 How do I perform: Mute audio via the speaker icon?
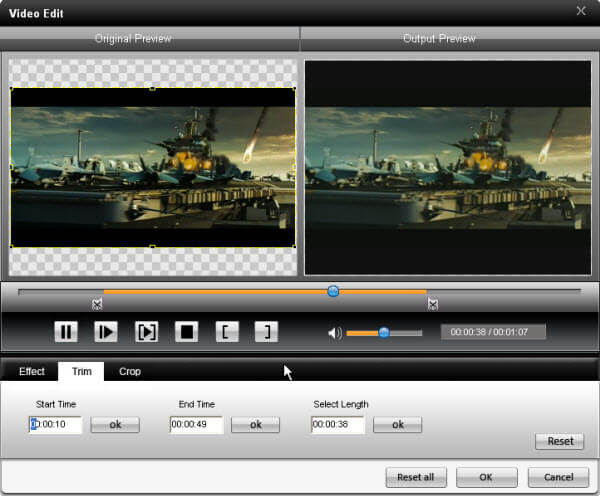coord(335,333)
